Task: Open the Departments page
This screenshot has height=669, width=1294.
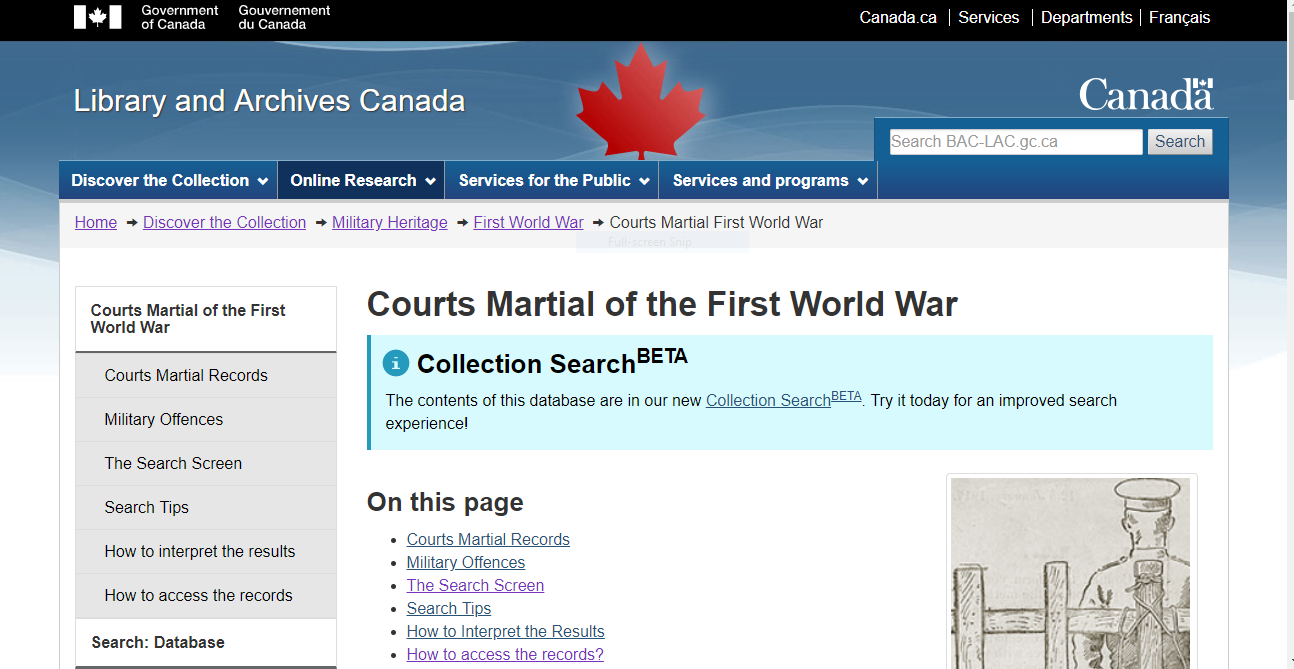Action: pyautogui.click(x=1086, y=17)
